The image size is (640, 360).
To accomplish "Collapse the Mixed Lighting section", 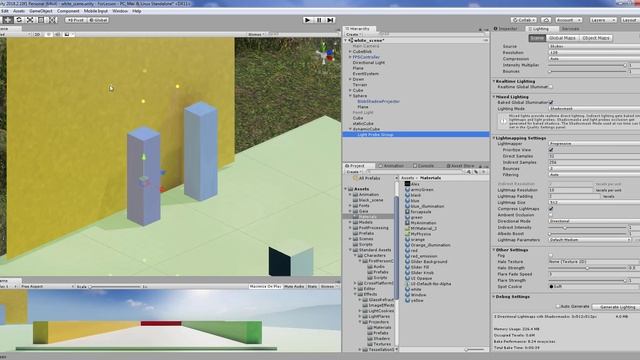I will pyautogui.click(x=494, y=97).
